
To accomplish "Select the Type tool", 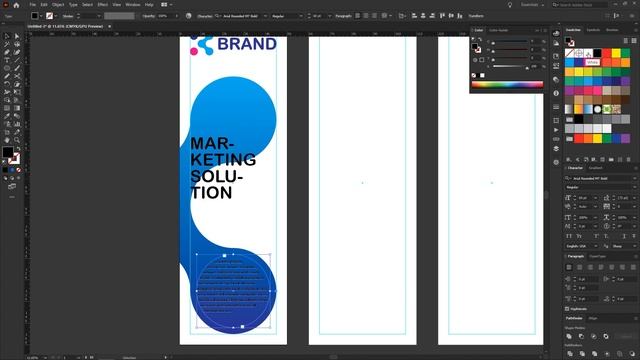I will pyautogui.click(x=7, y=60).
